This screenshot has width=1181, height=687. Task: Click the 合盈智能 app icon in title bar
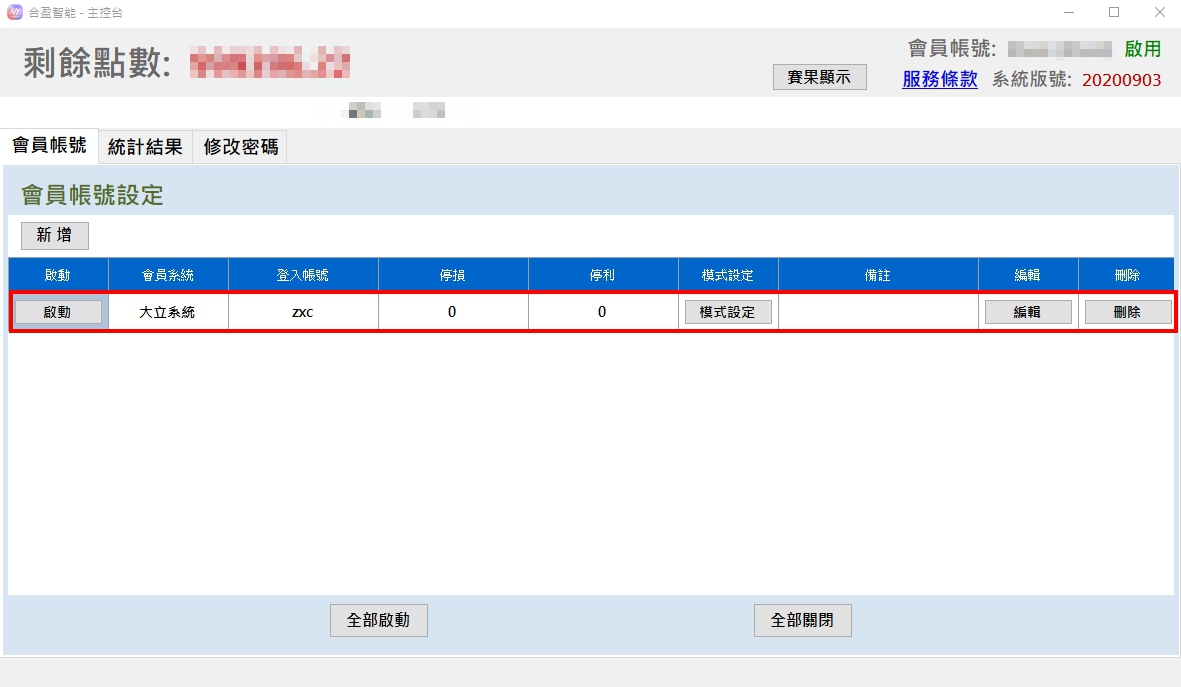coord(14,13)
